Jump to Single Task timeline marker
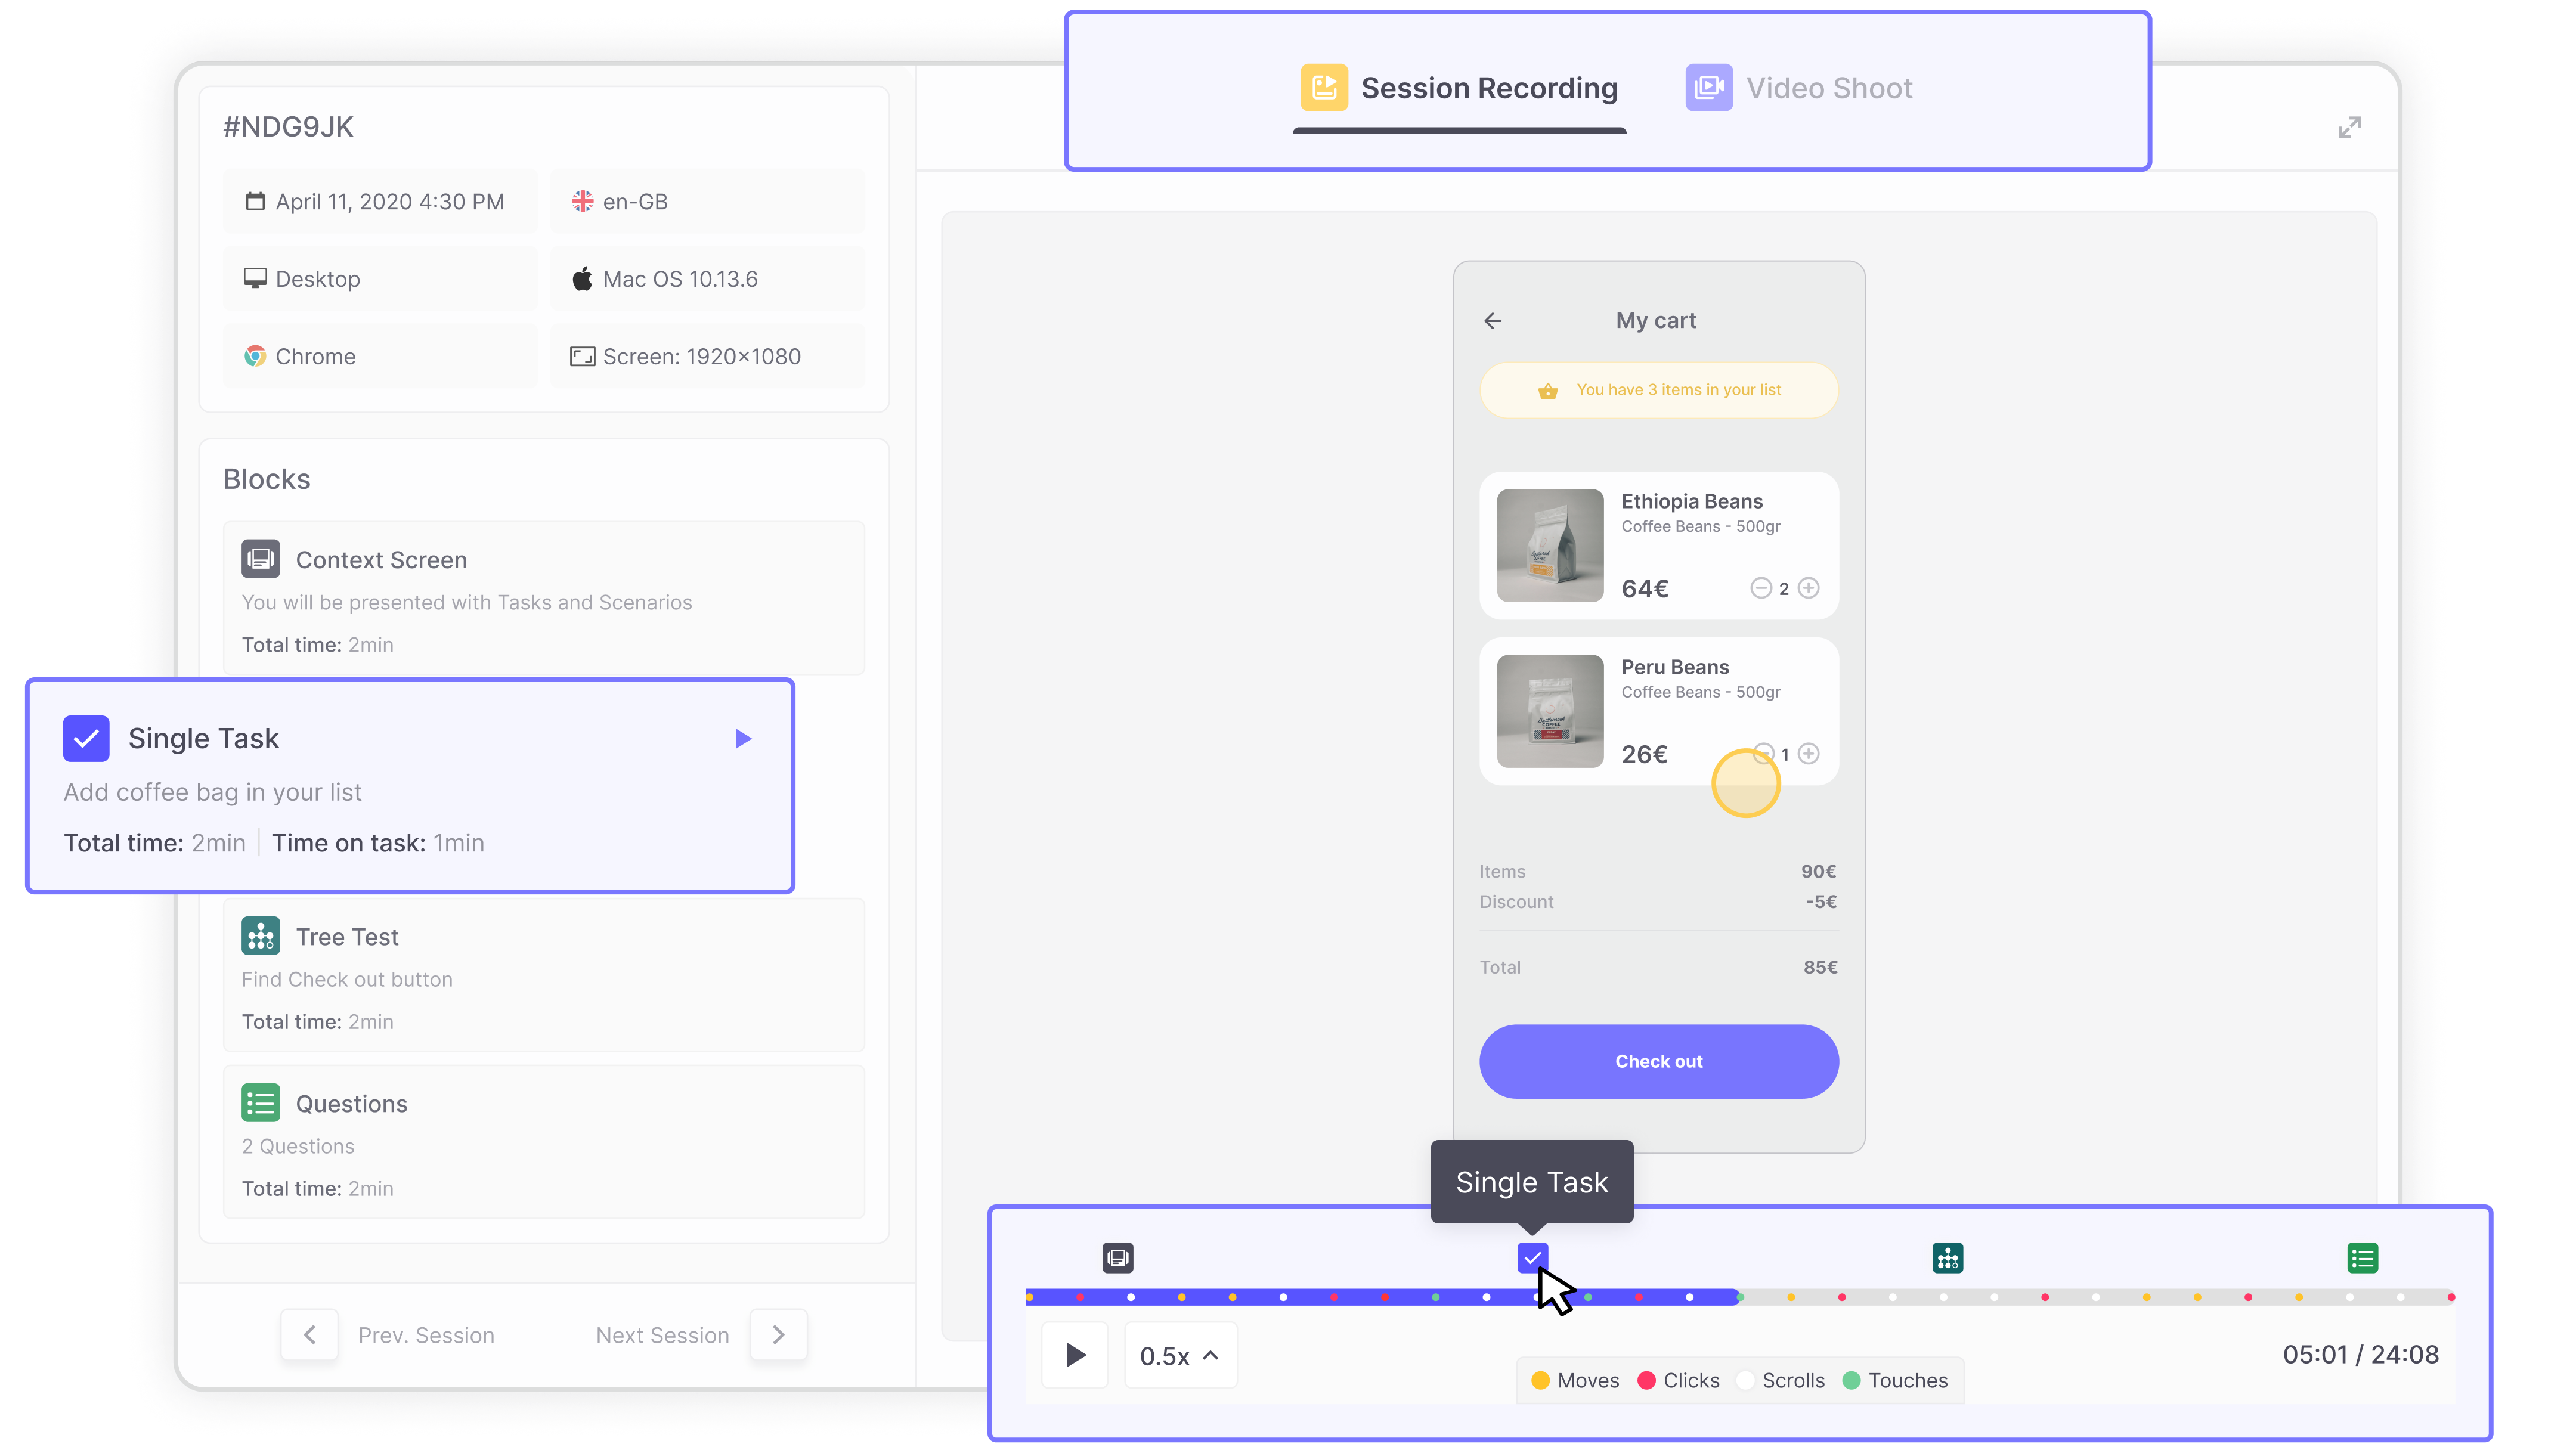The image size is (2576, 1450). coord(1533,1258)
